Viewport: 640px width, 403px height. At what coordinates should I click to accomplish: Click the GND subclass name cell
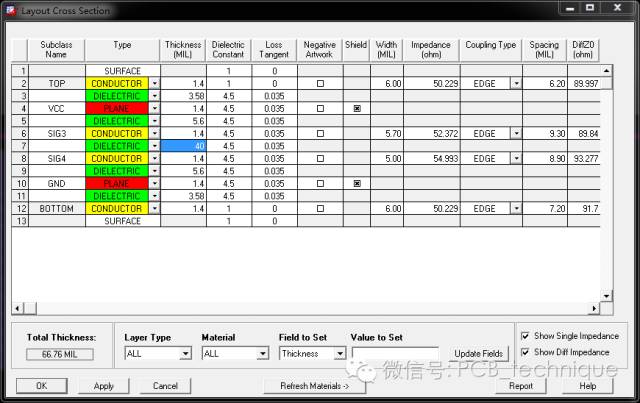[57, 184]
